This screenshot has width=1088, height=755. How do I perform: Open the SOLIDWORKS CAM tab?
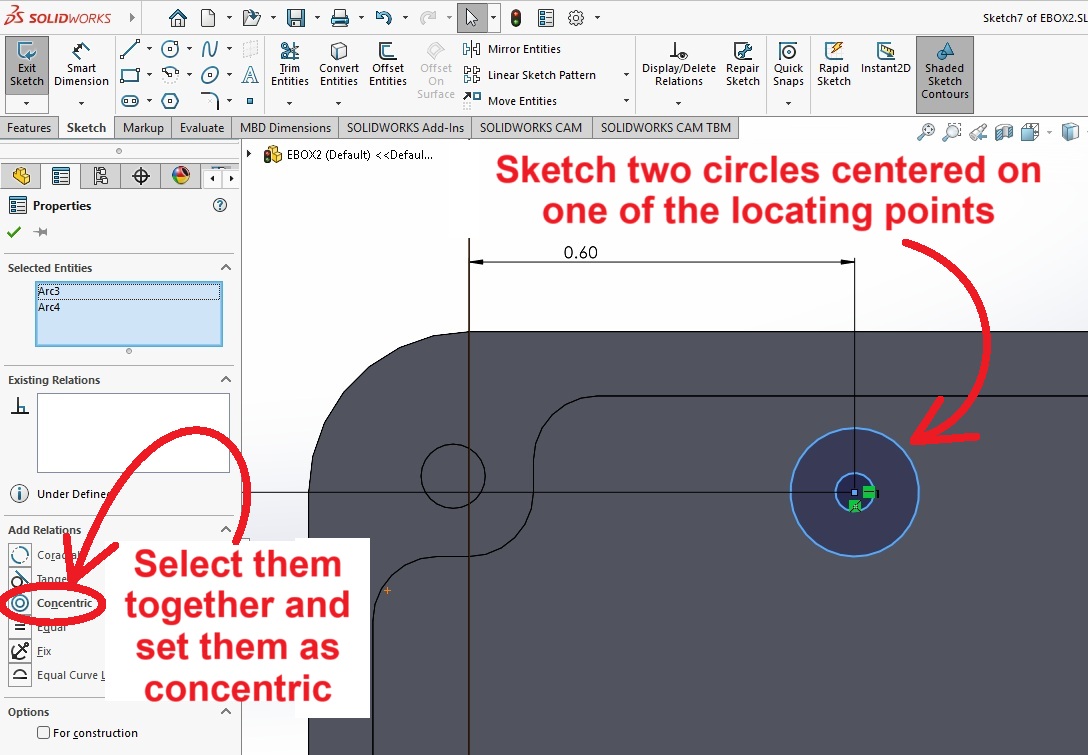pos(530,128)
